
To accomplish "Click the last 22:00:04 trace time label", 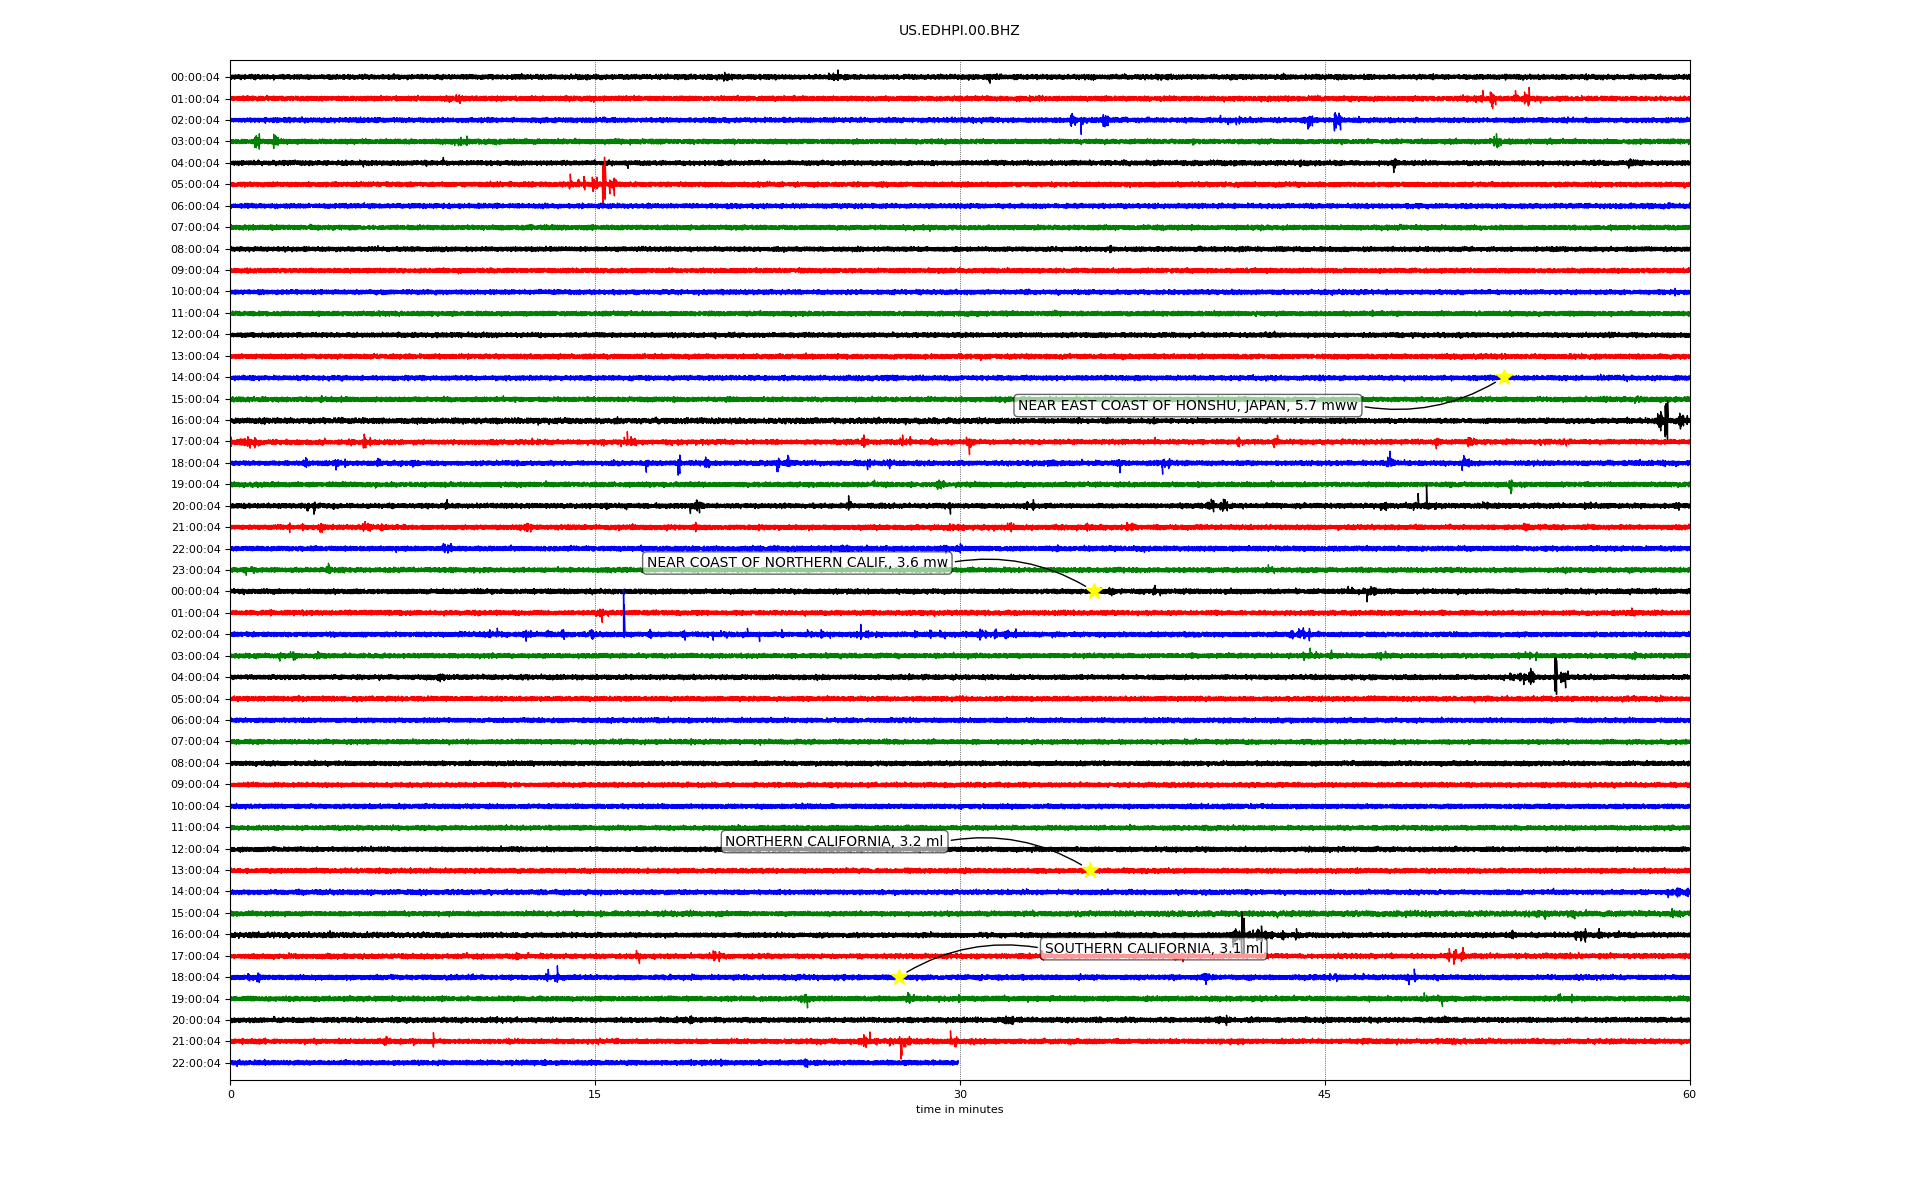I will point(195,1063).
